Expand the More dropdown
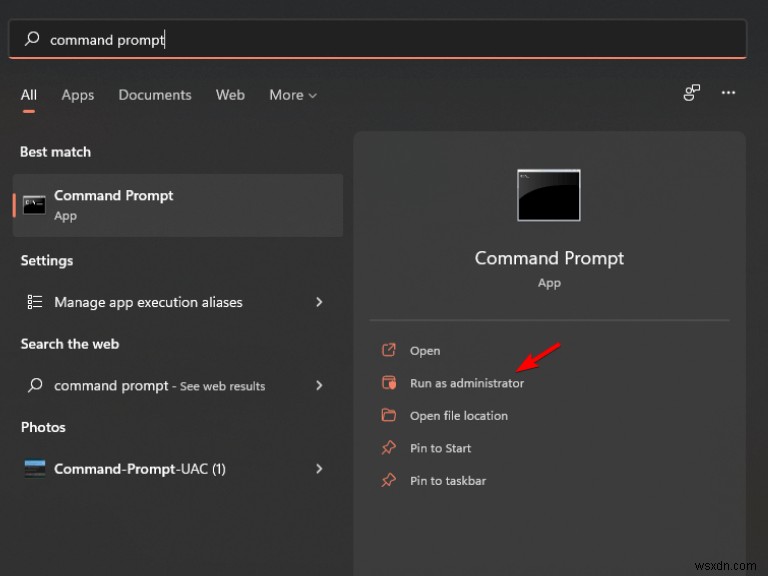Viewport: 768px width, 576px height. 293,95
